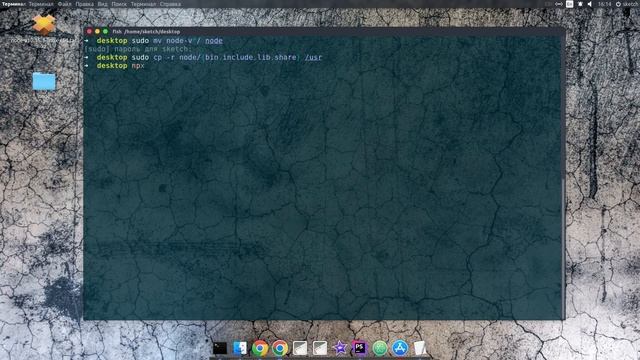Open the Файл menu
This screenshot has width=640, height=360.
pos(64,4)
